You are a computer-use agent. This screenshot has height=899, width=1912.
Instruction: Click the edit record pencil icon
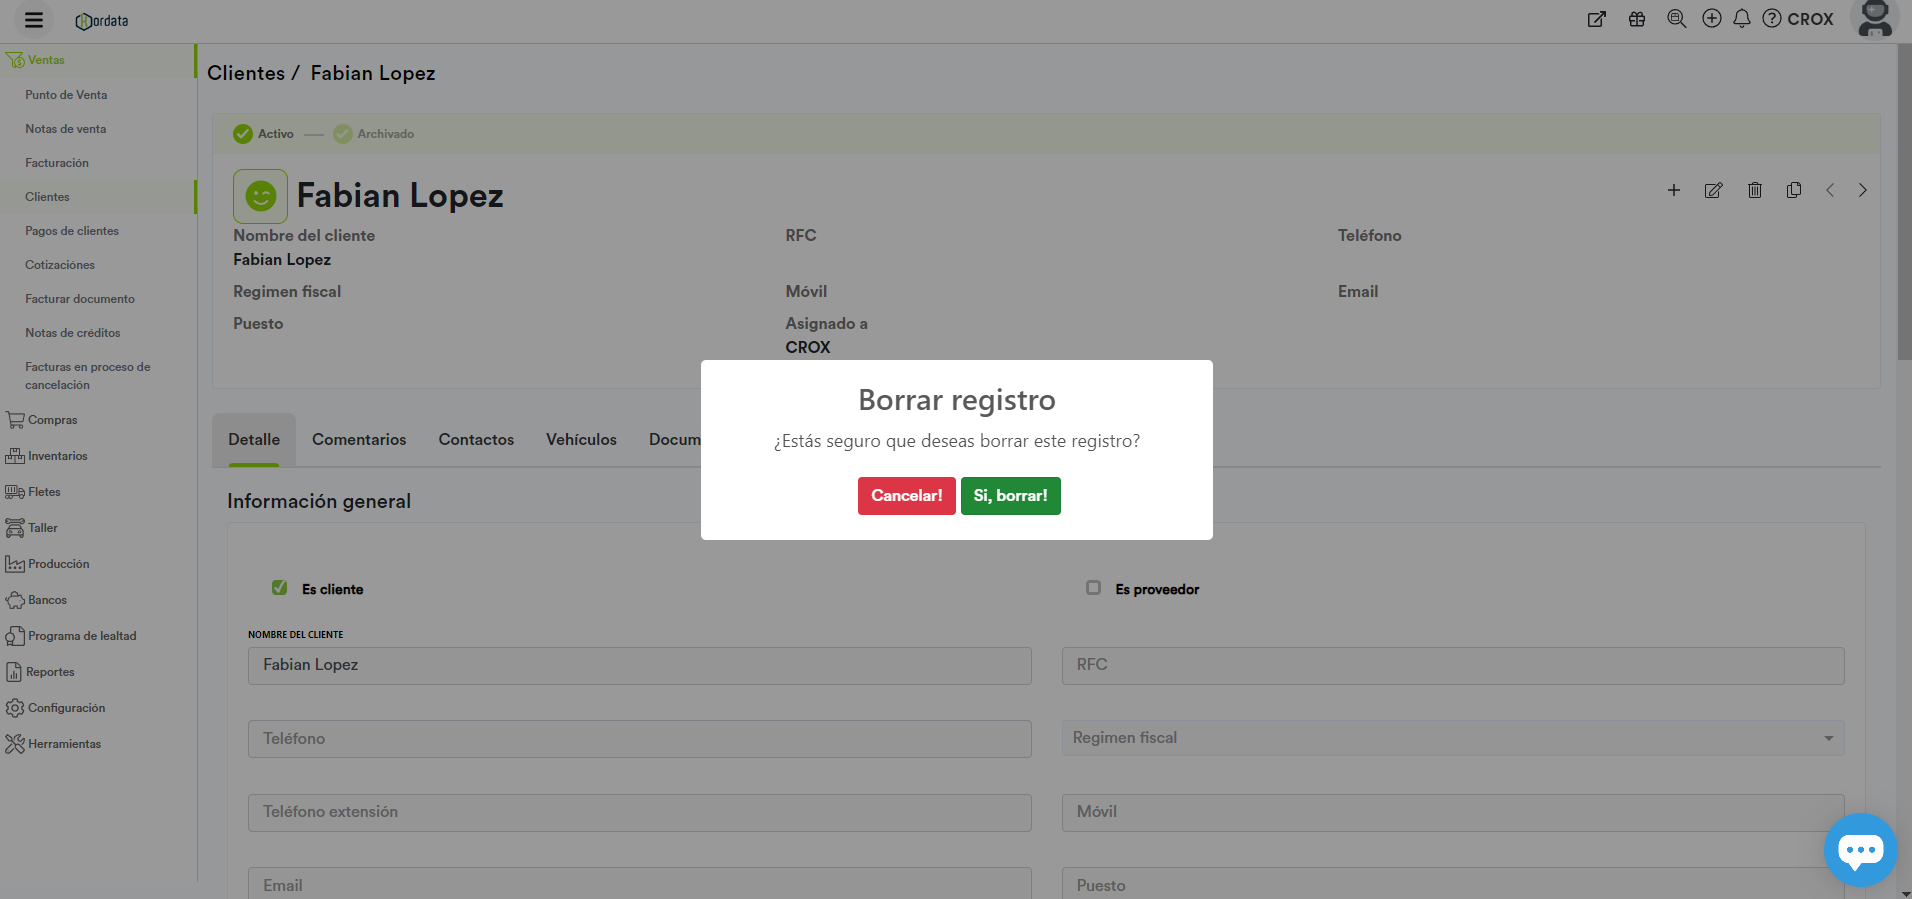click(x=1713, y=190)
